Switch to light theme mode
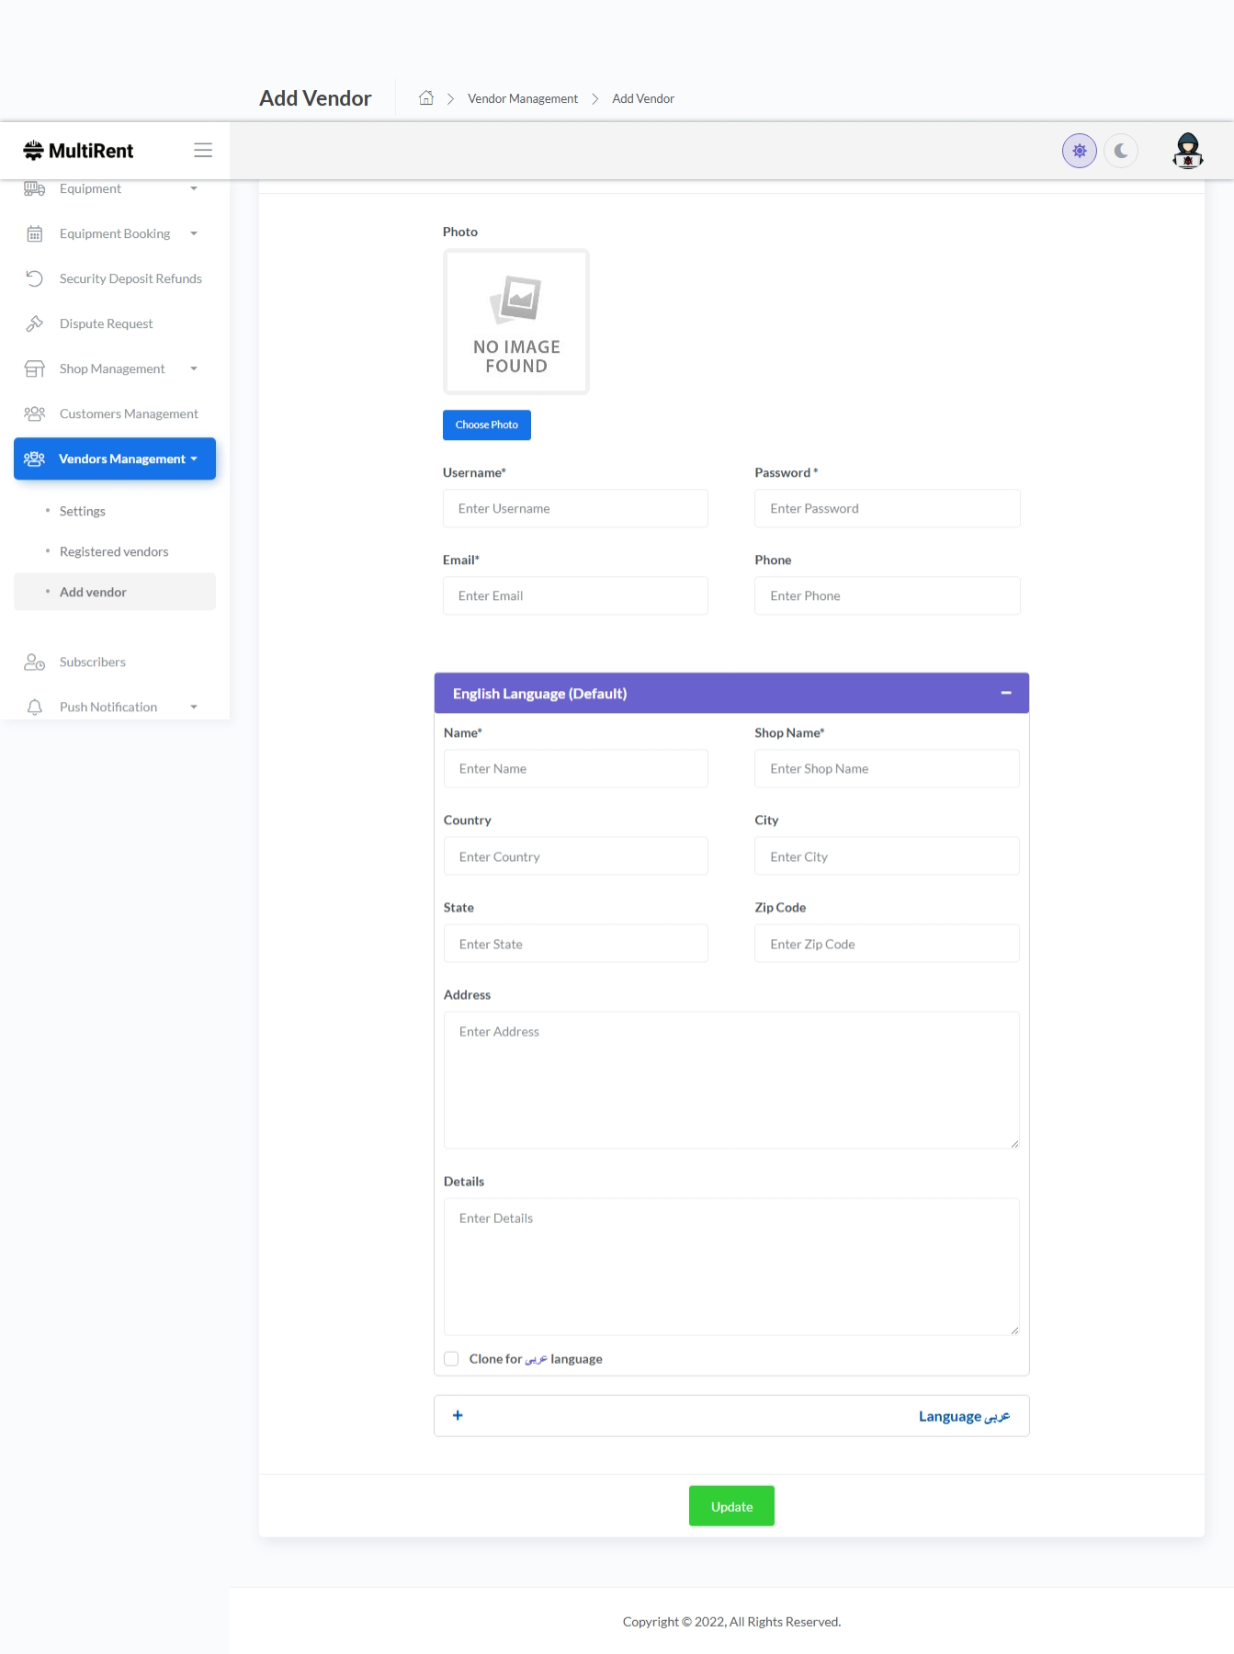 (x=1079, y=151)
